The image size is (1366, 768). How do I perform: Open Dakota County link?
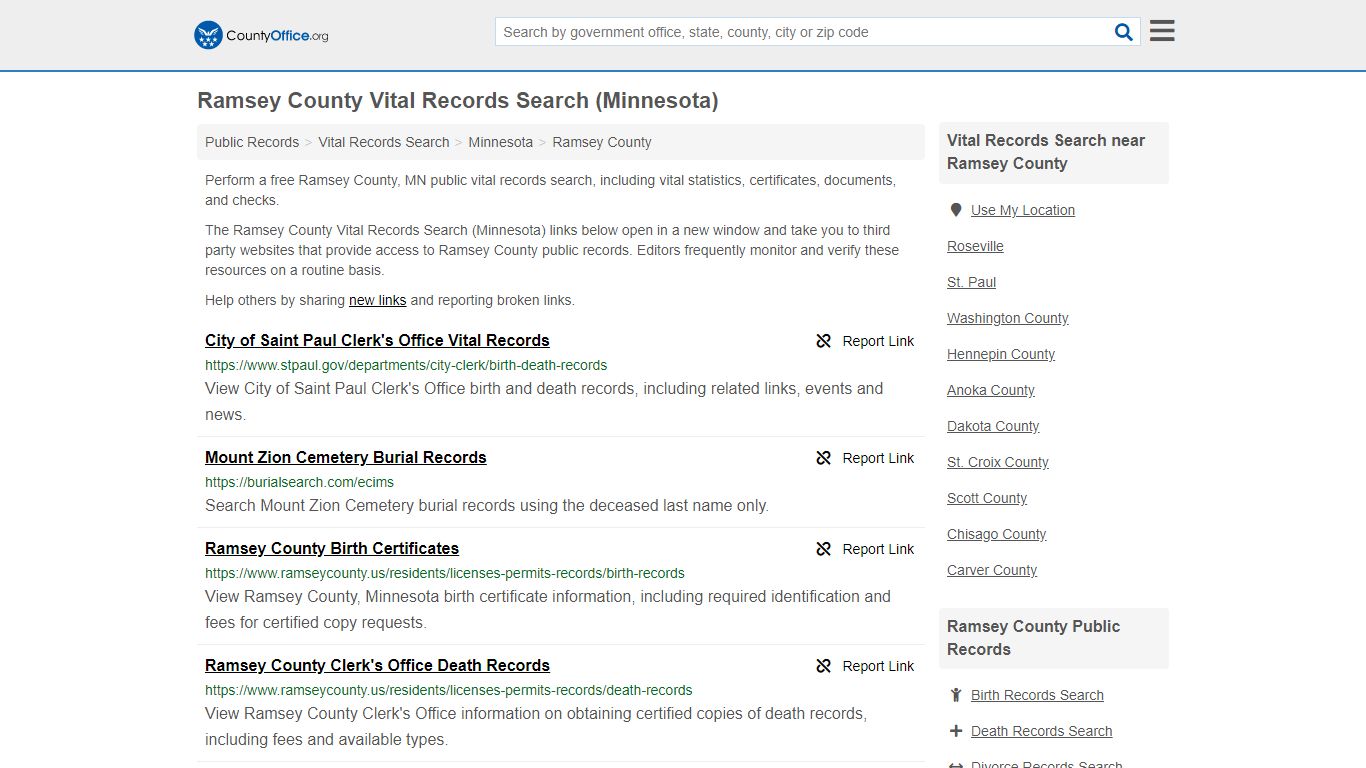(x=993, y=426)
